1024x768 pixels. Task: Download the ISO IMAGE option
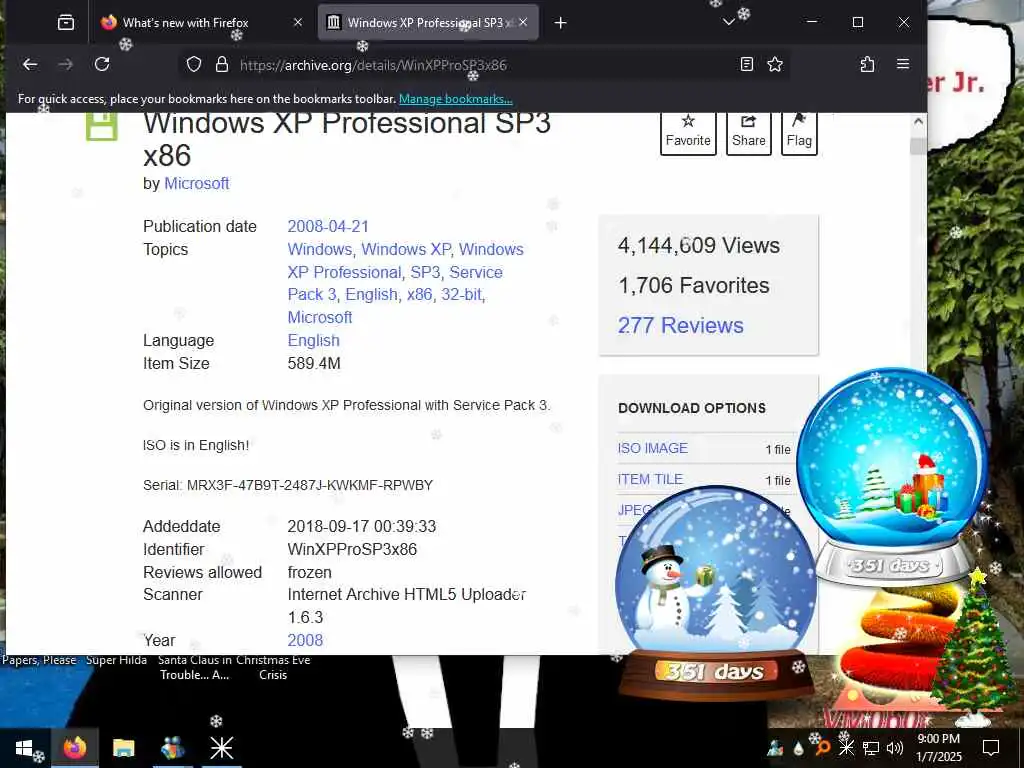click(652, 449)
